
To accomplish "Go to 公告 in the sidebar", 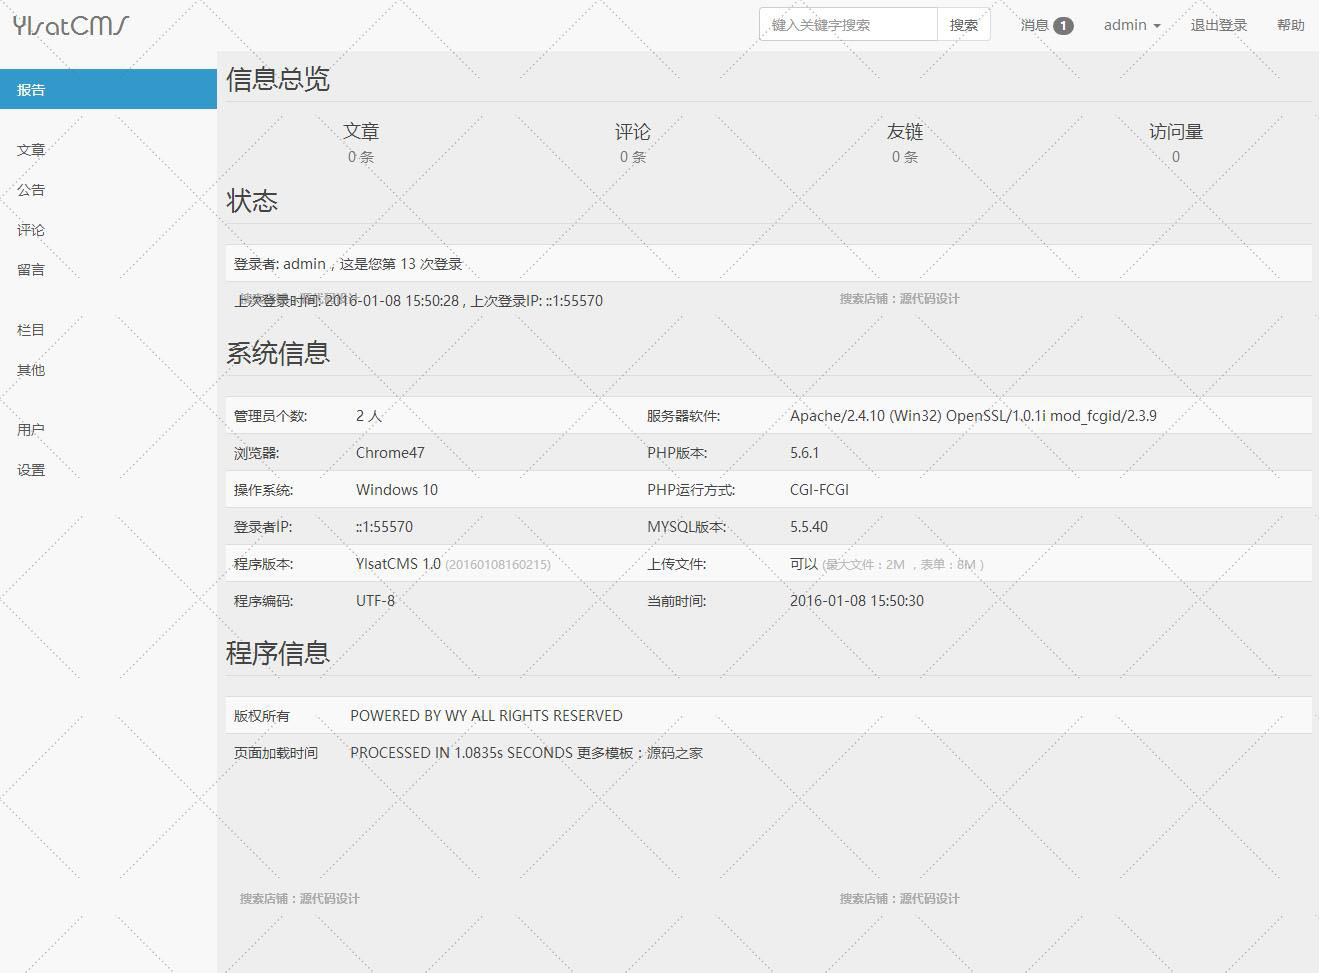I will (x=31, y=189).
